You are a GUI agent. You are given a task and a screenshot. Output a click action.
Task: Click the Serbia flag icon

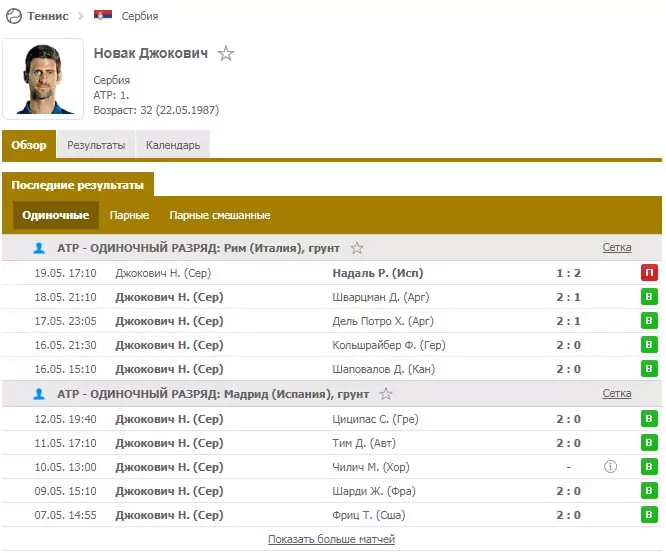tap(103, 15)
